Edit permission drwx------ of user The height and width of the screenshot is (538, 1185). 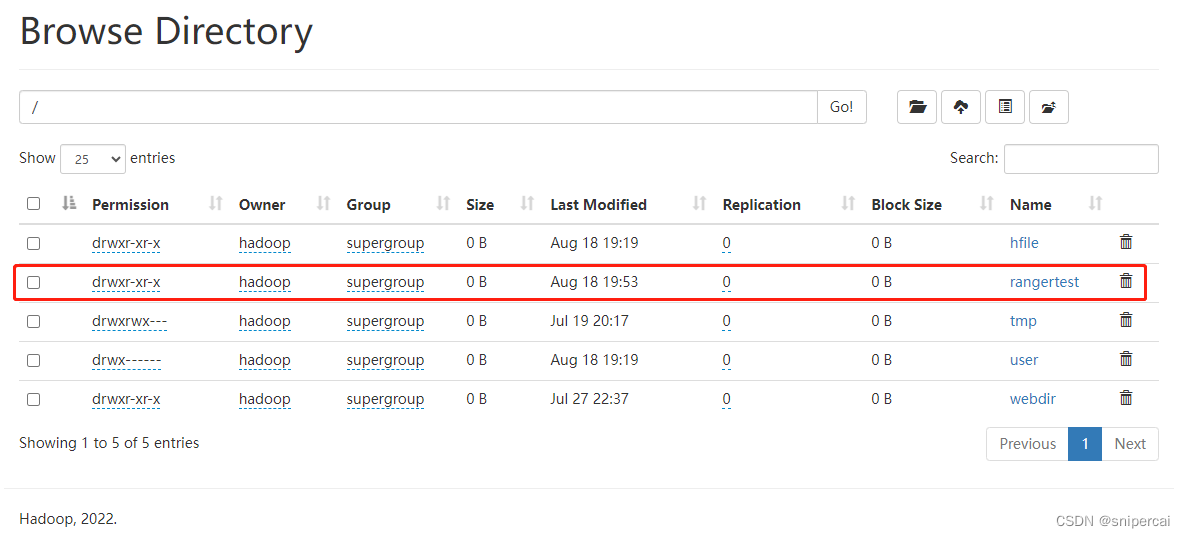(126, 360)
